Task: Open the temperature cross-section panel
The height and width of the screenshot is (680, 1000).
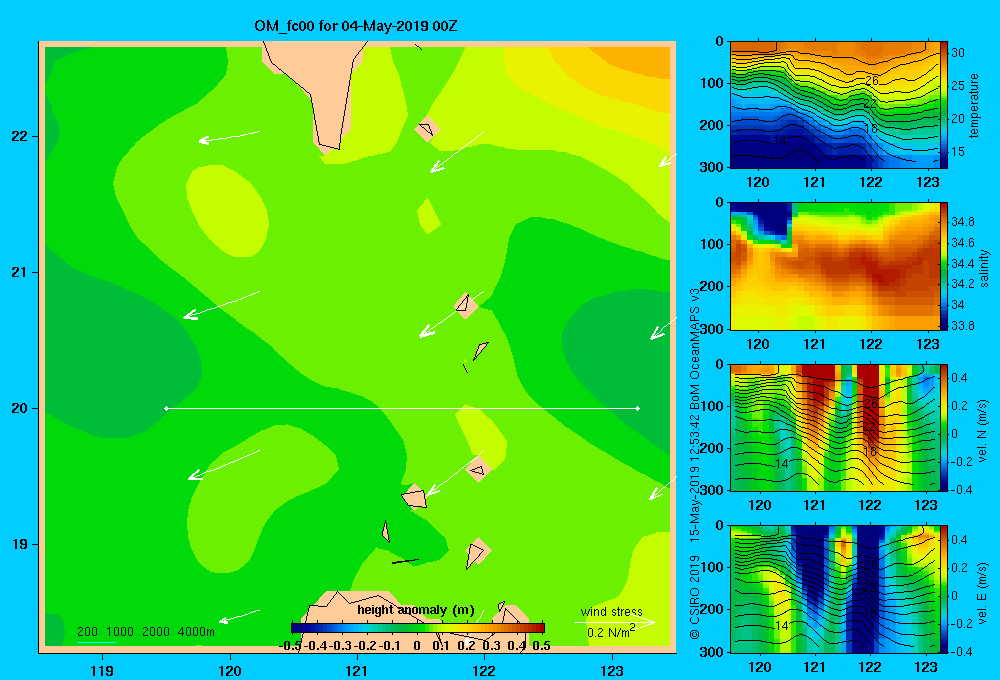Action: 835,105
